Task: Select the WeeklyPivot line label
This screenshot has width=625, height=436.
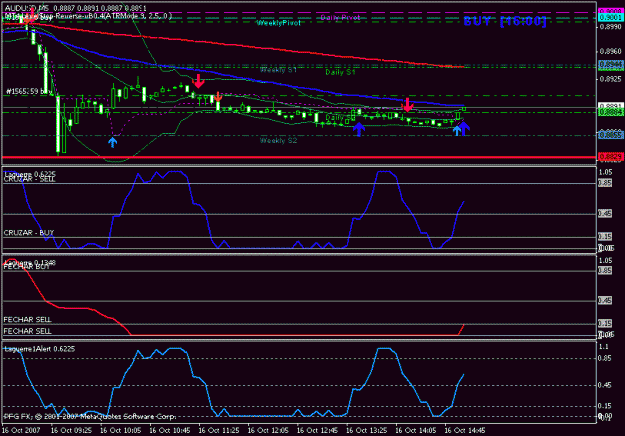Action: 278,23
